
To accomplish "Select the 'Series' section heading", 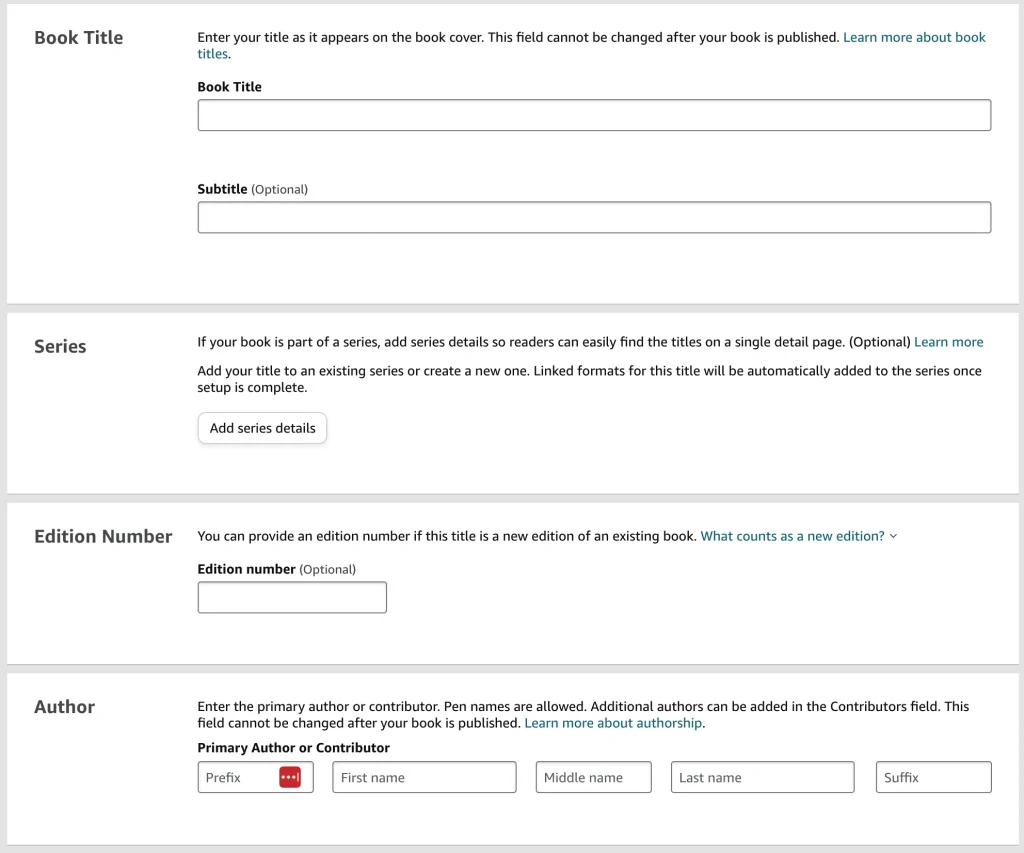I will pyautogui.click(x=60, y=347).
